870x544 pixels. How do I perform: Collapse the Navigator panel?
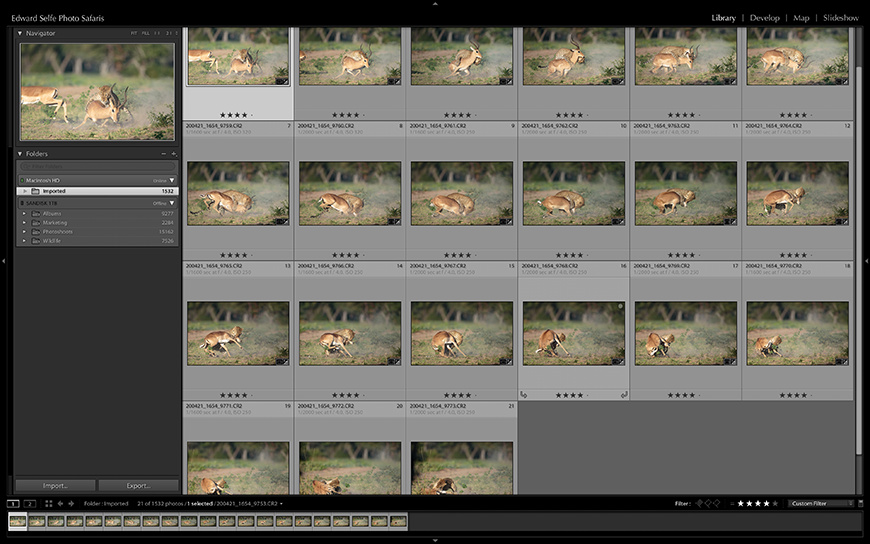point(20,33)
